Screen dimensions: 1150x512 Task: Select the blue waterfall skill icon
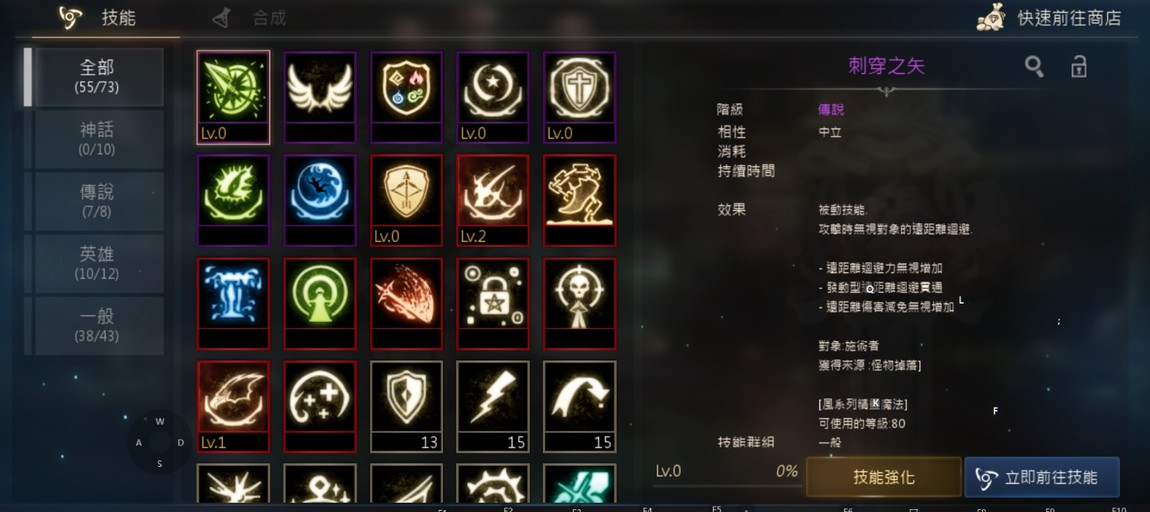click(233, 303)
